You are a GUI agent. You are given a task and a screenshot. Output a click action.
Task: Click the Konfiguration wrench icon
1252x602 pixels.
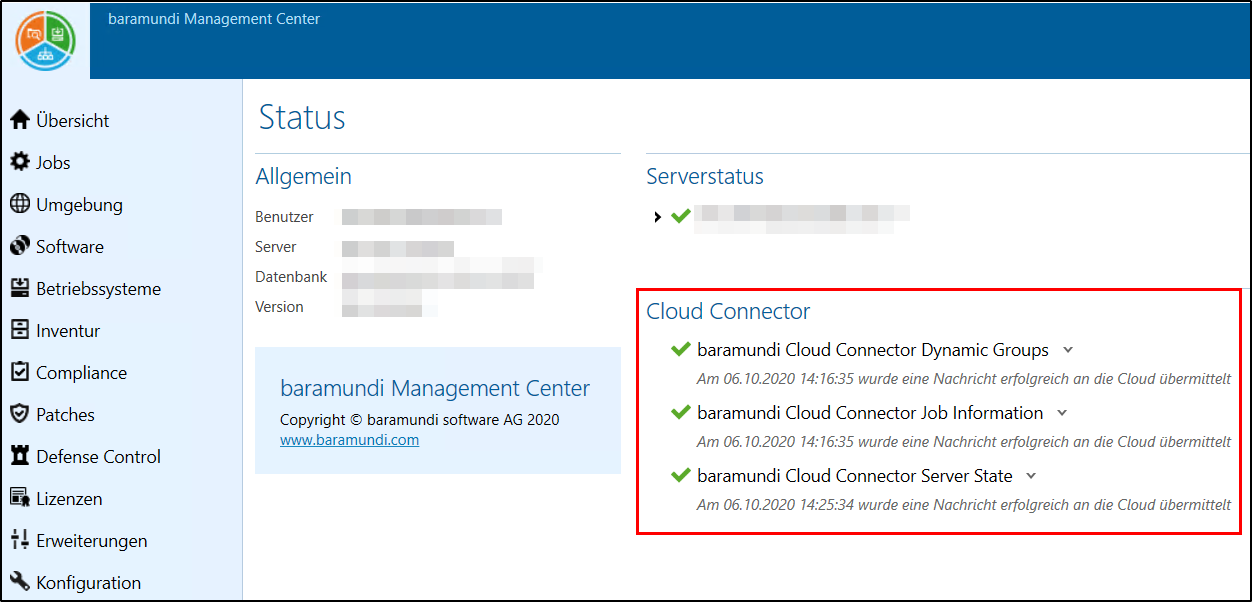[20, 582]
